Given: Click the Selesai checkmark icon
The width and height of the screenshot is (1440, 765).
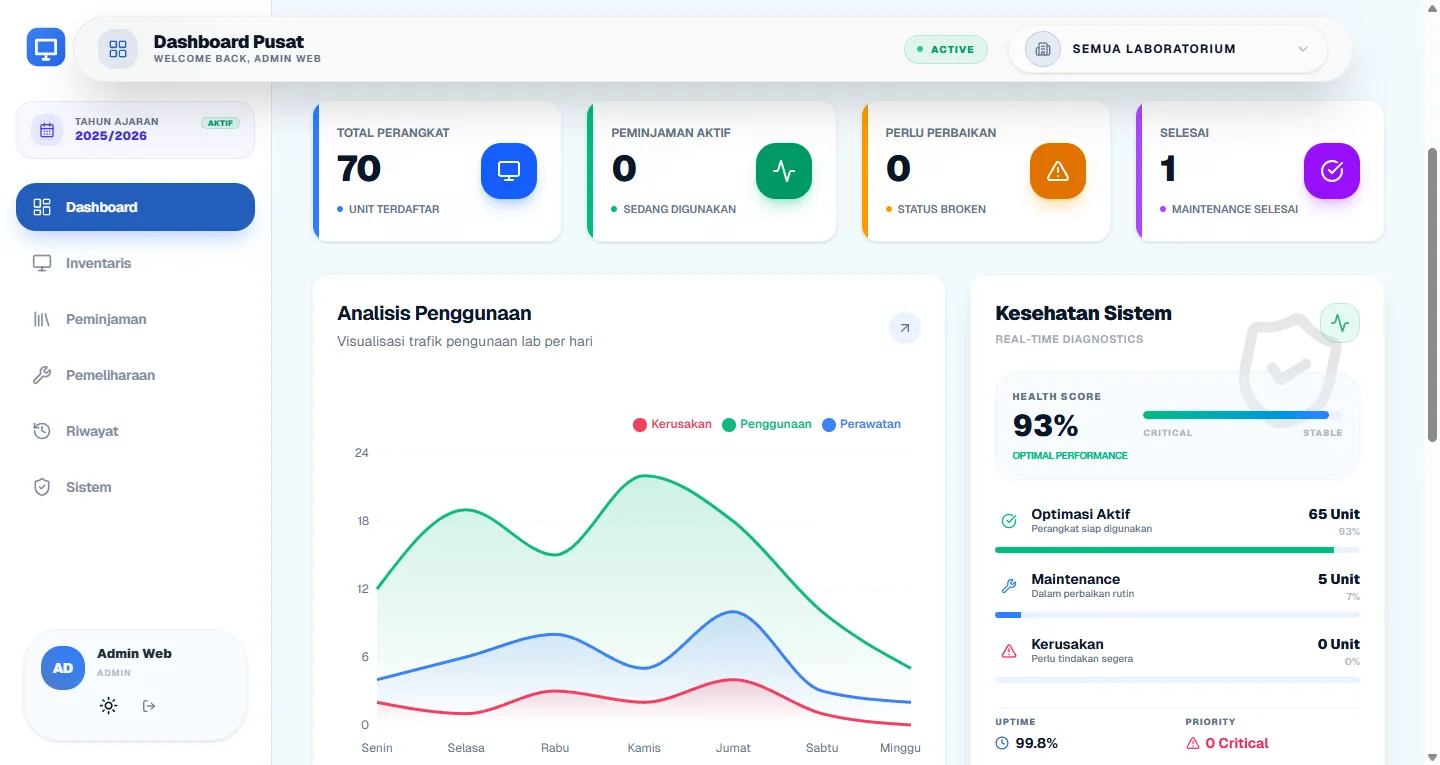Looking at the screenshot, I should coord(1332,171).
